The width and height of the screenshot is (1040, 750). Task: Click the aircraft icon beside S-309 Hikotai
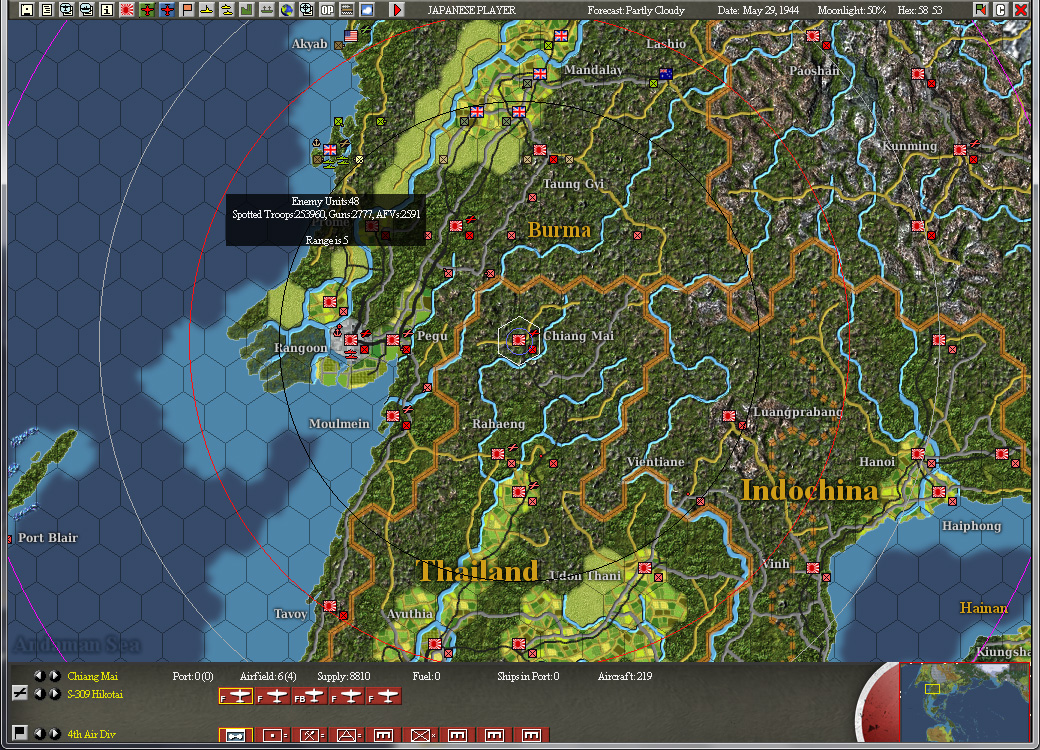coord(20,694)
